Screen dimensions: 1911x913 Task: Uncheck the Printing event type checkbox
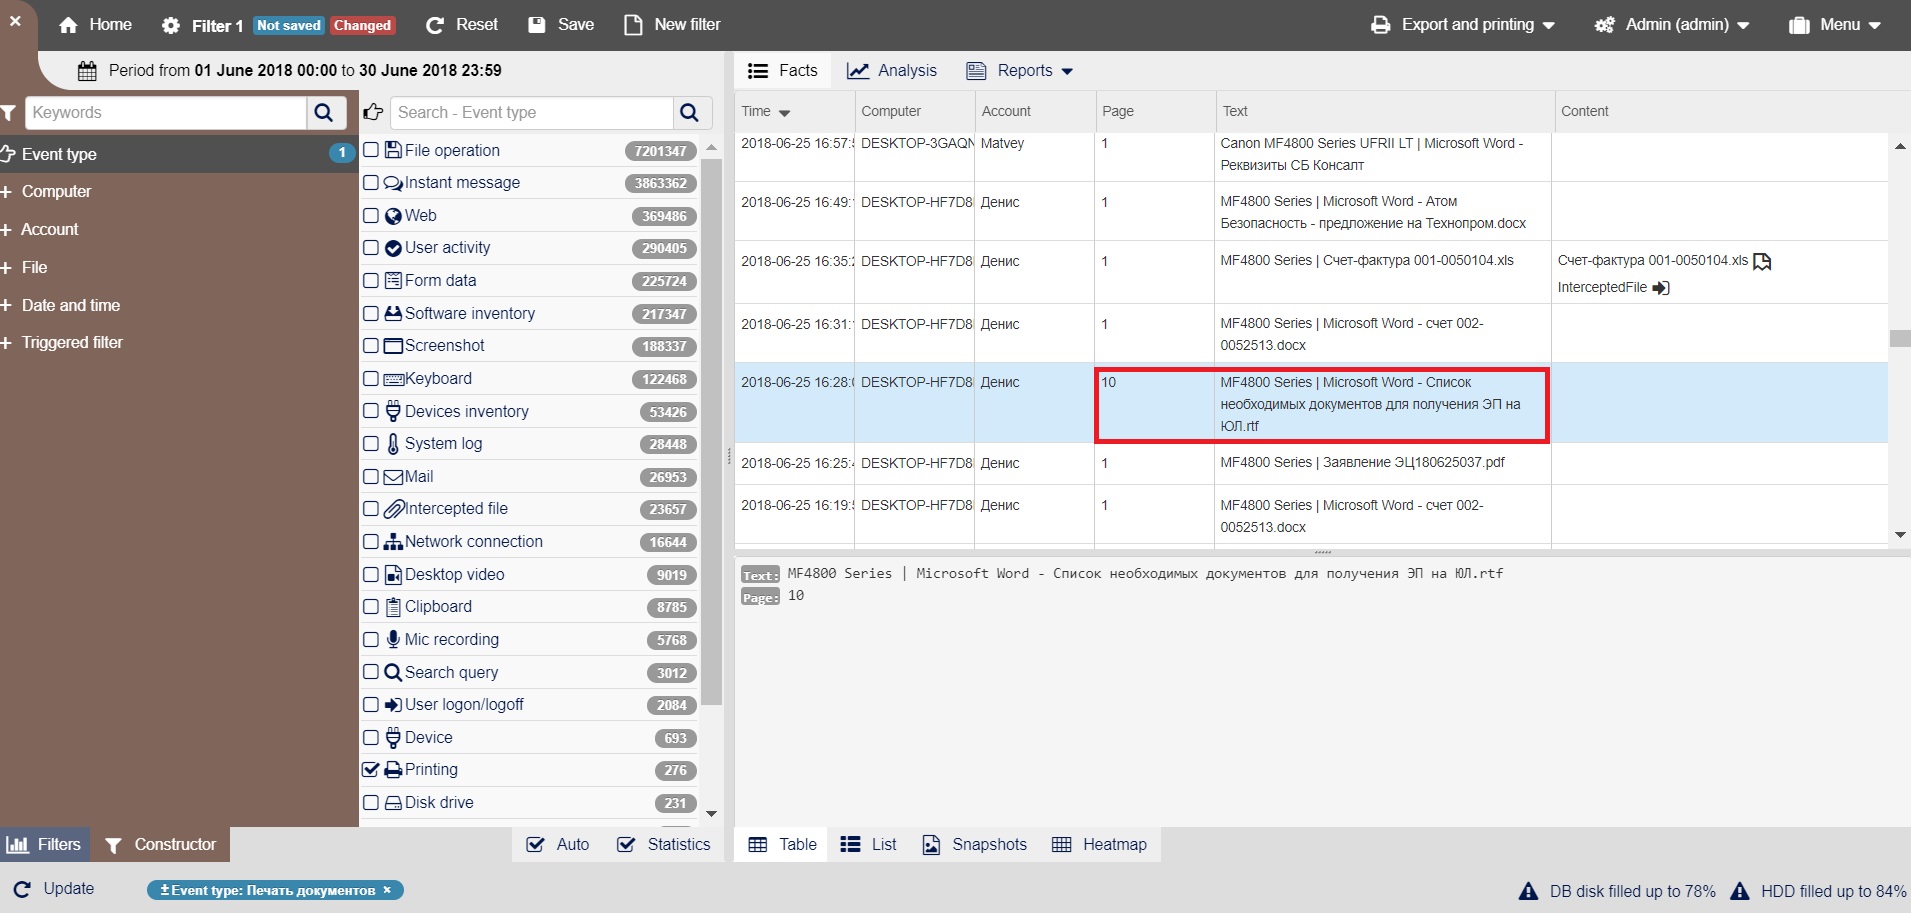pyautogui.click(x=371, y=770)
